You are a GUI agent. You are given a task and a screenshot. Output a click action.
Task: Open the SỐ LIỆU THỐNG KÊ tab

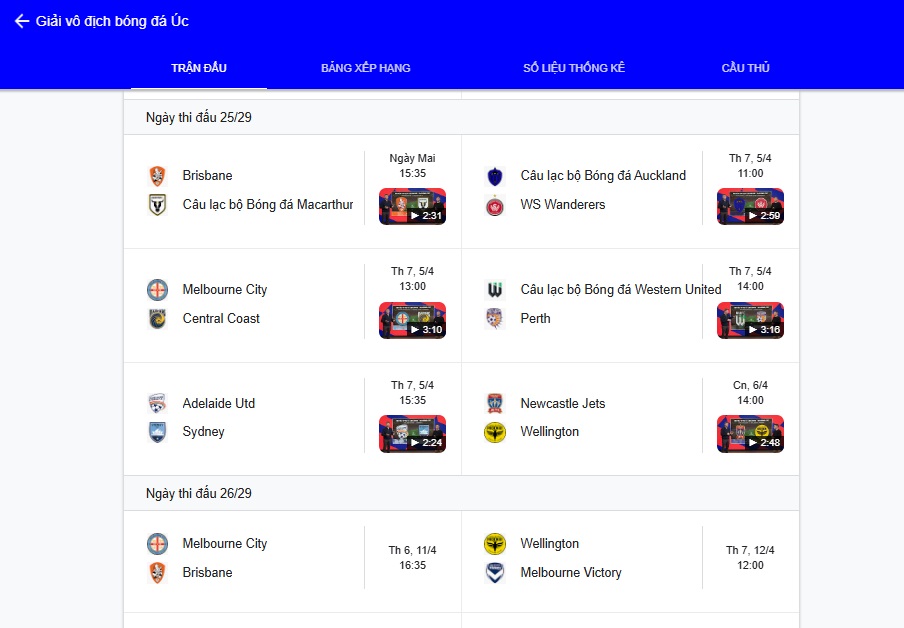tap(574, 68)
